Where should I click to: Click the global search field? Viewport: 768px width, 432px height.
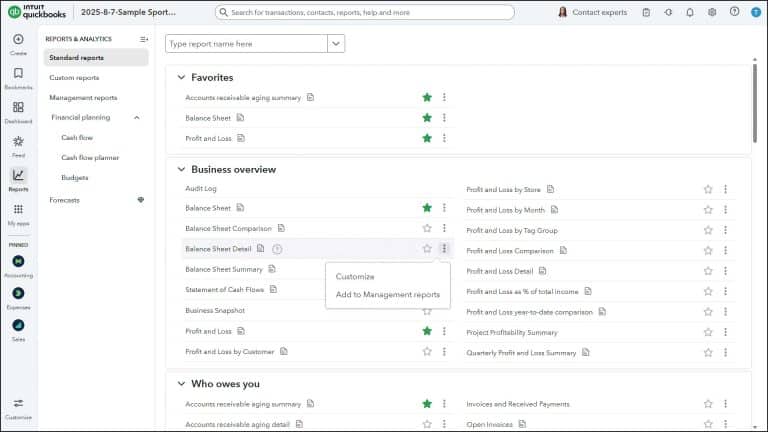click(x=365, y=12)
